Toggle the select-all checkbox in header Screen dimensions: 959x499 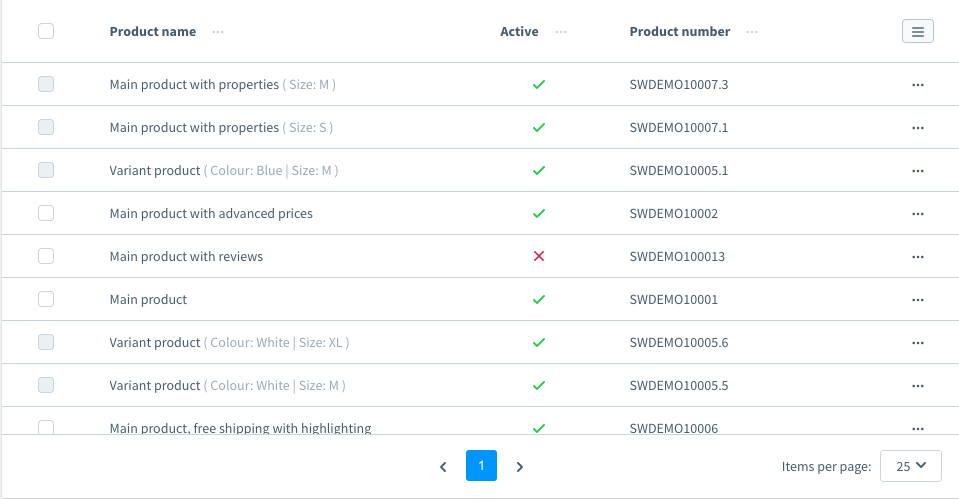[46, 31]
